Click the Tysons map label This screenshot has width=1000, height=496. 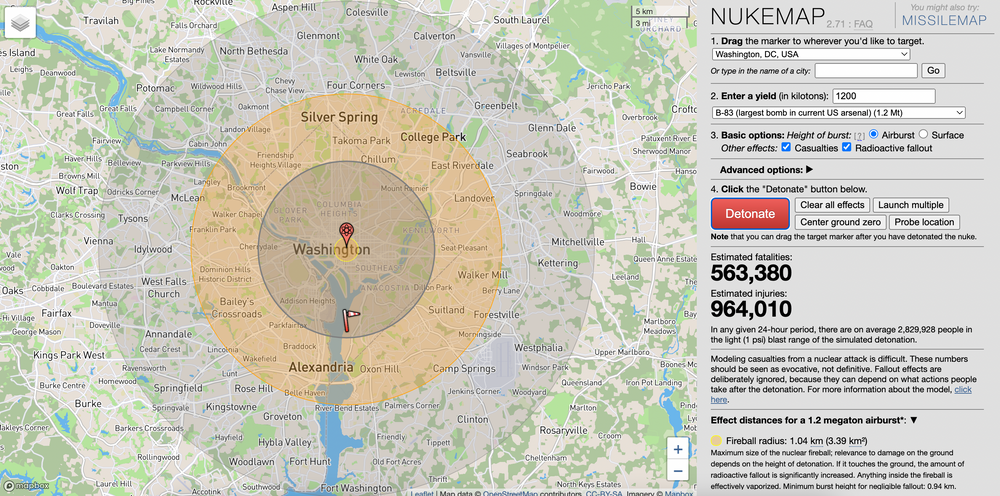(x=133, y=219)
